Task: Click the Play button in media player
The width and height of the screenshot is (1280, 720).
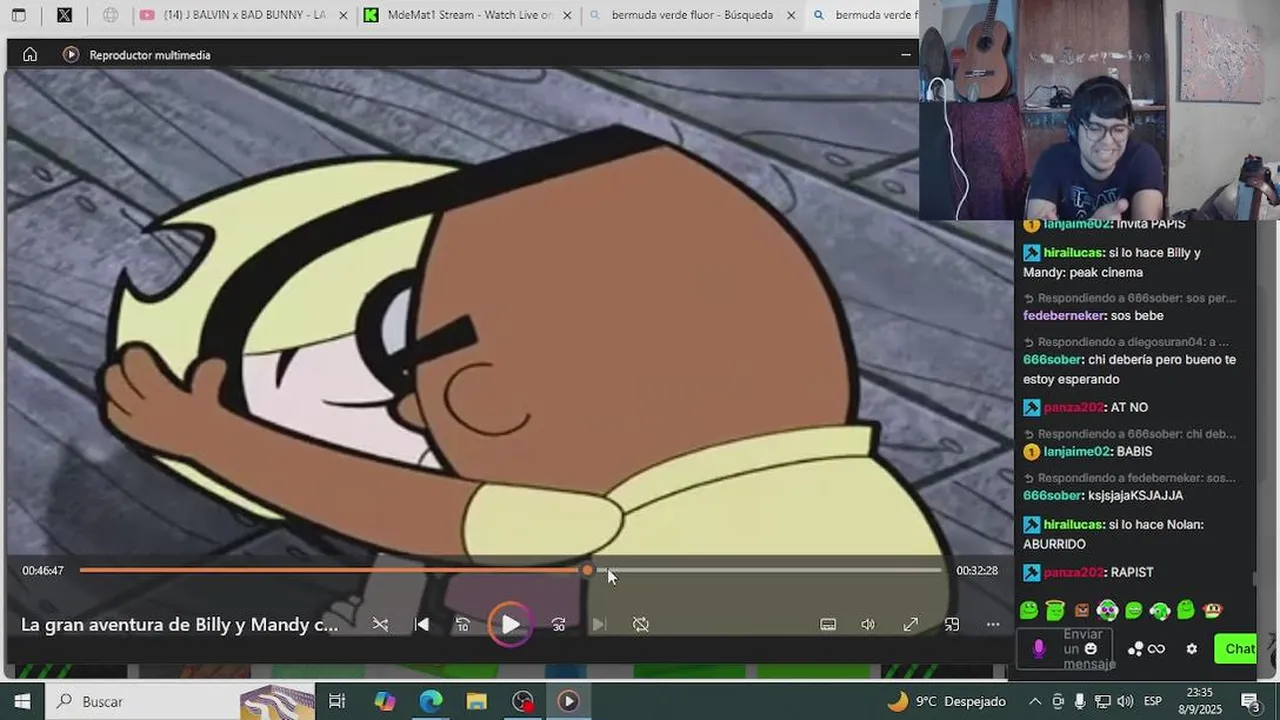Action: coord(510,624)
